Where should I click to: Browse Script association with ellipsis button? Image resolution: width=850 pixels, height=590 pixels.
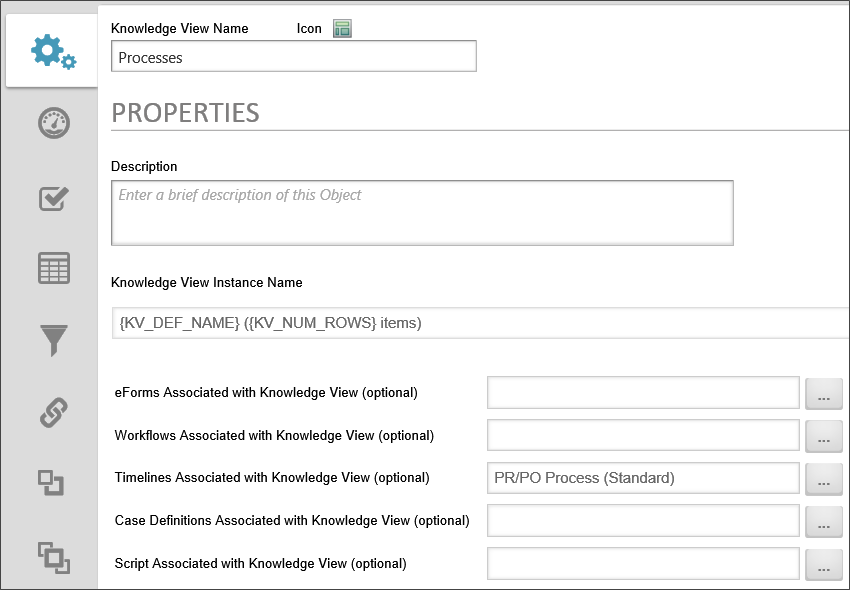[824, 565]
